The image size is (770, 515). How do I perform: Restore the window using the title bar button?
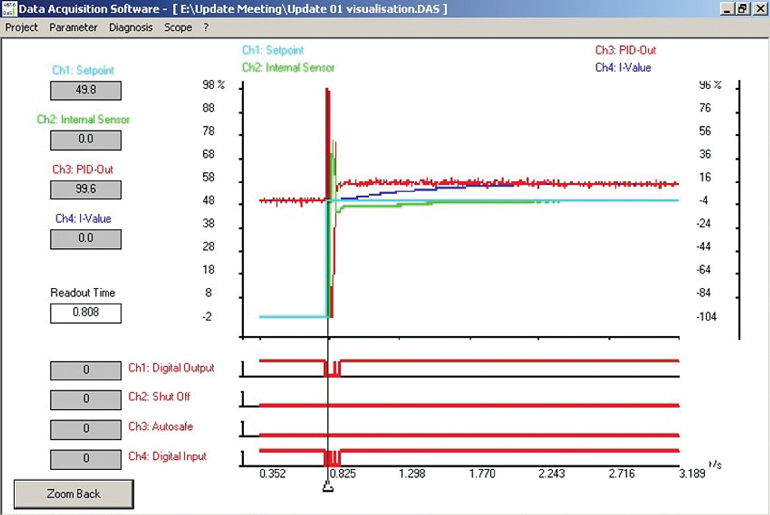click(x=743, y=9)
